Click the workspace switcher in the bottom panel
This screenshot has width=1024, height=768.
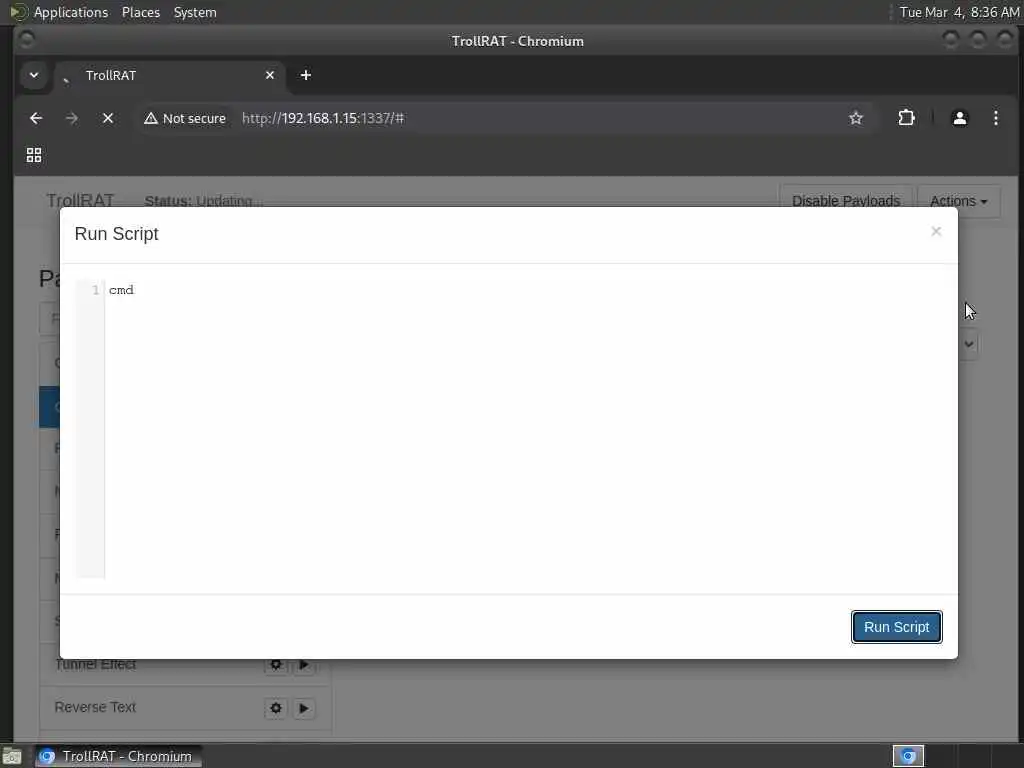click(908, 756)
